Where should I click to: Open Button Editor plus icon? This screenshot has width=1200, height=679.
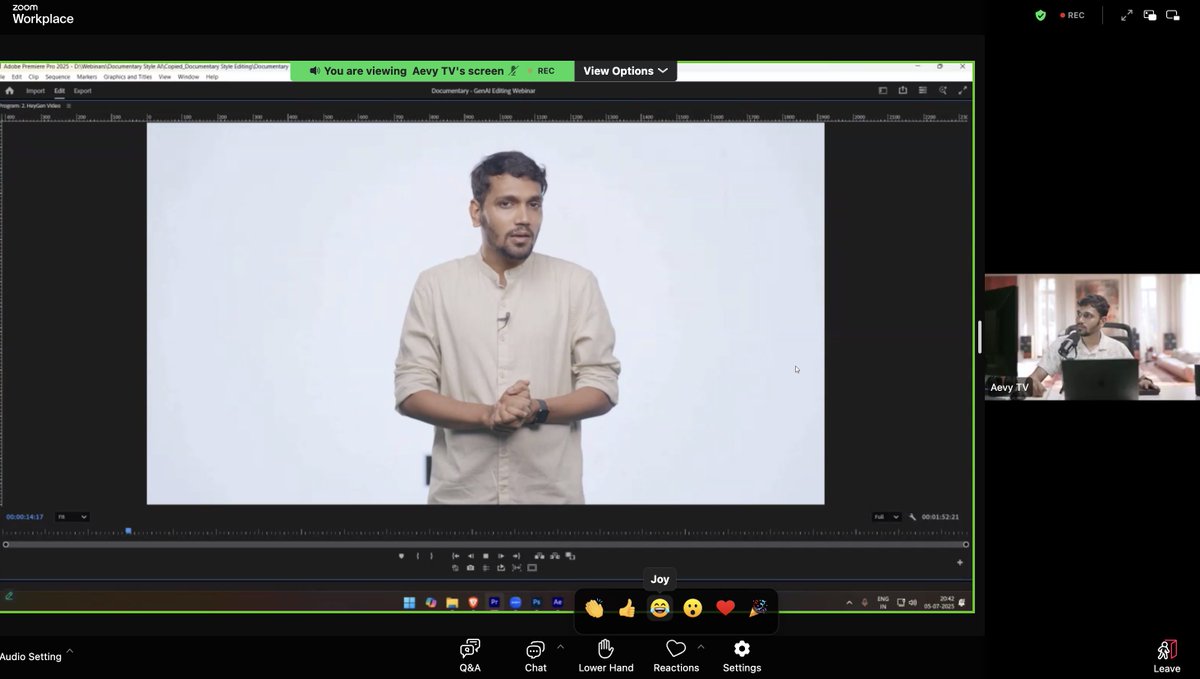click(960, 563)
